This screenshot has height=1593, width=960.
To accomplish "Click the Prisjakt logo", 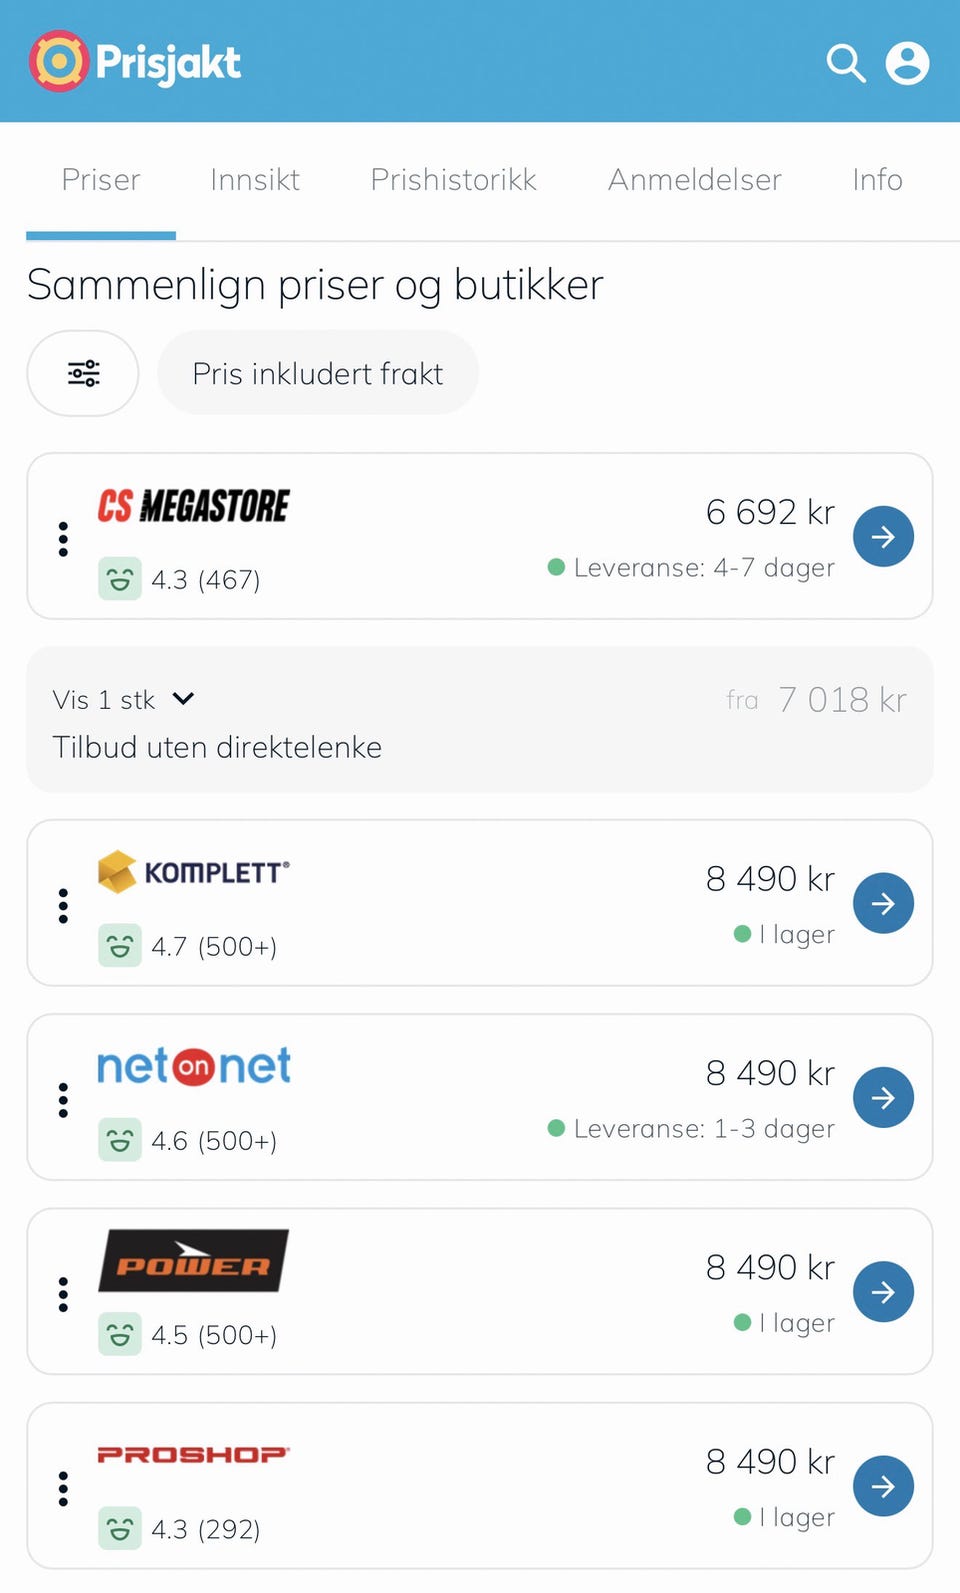I will [135, 62].
